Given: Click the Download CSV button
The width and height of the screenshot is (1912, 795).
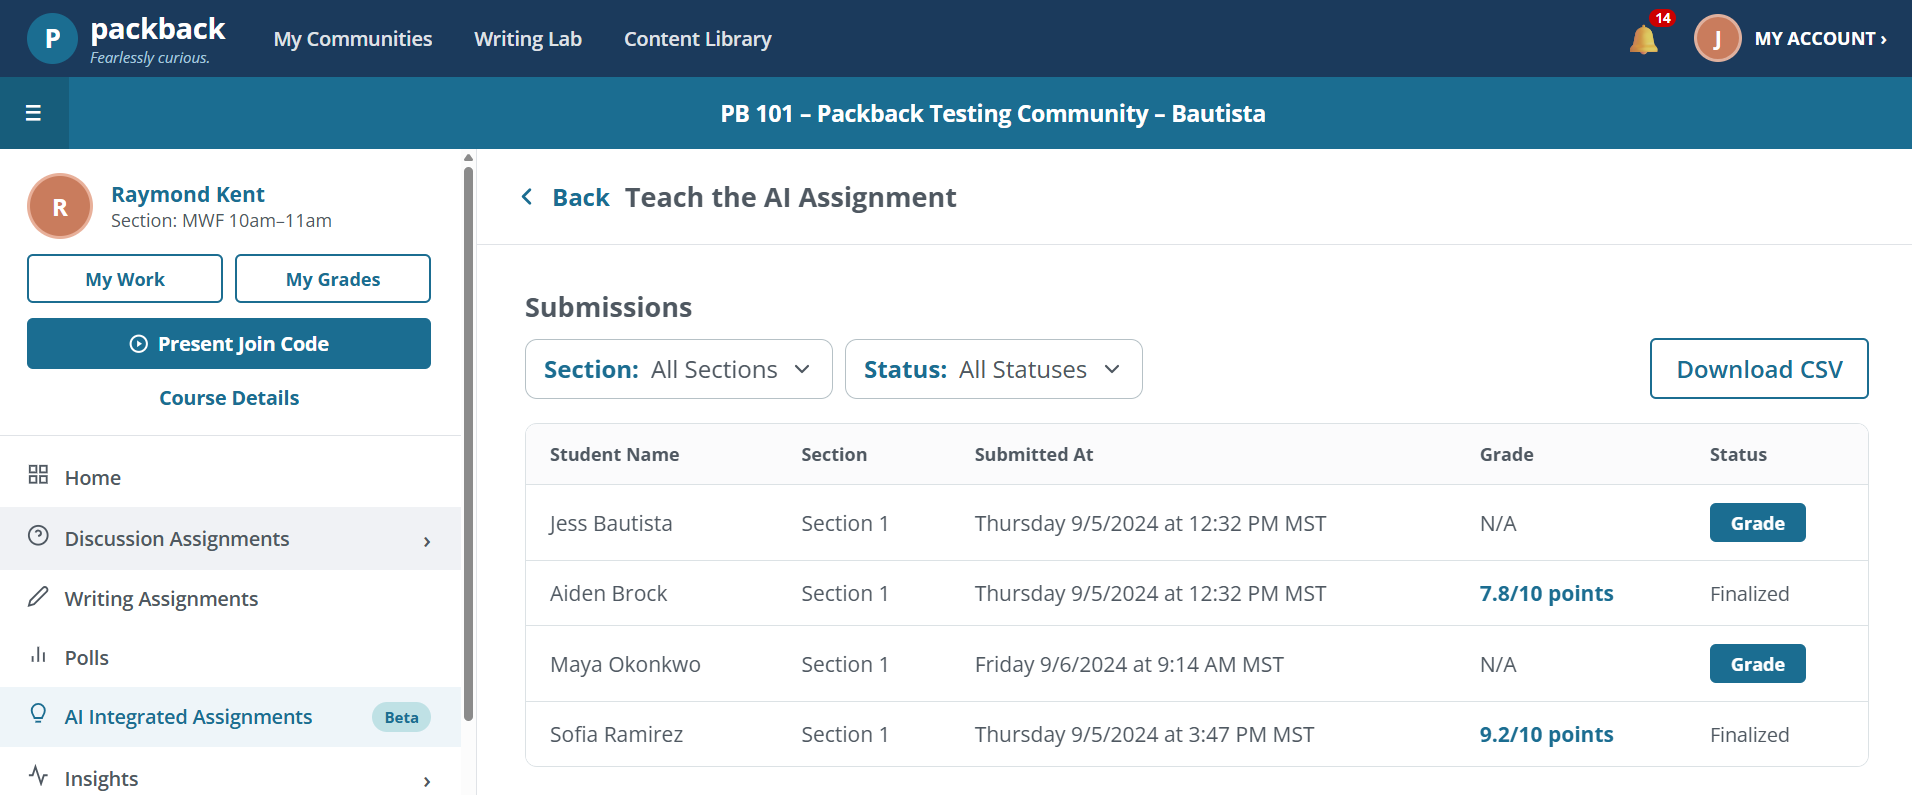Looking at the screenshot, I should (x=1759, y=369).
